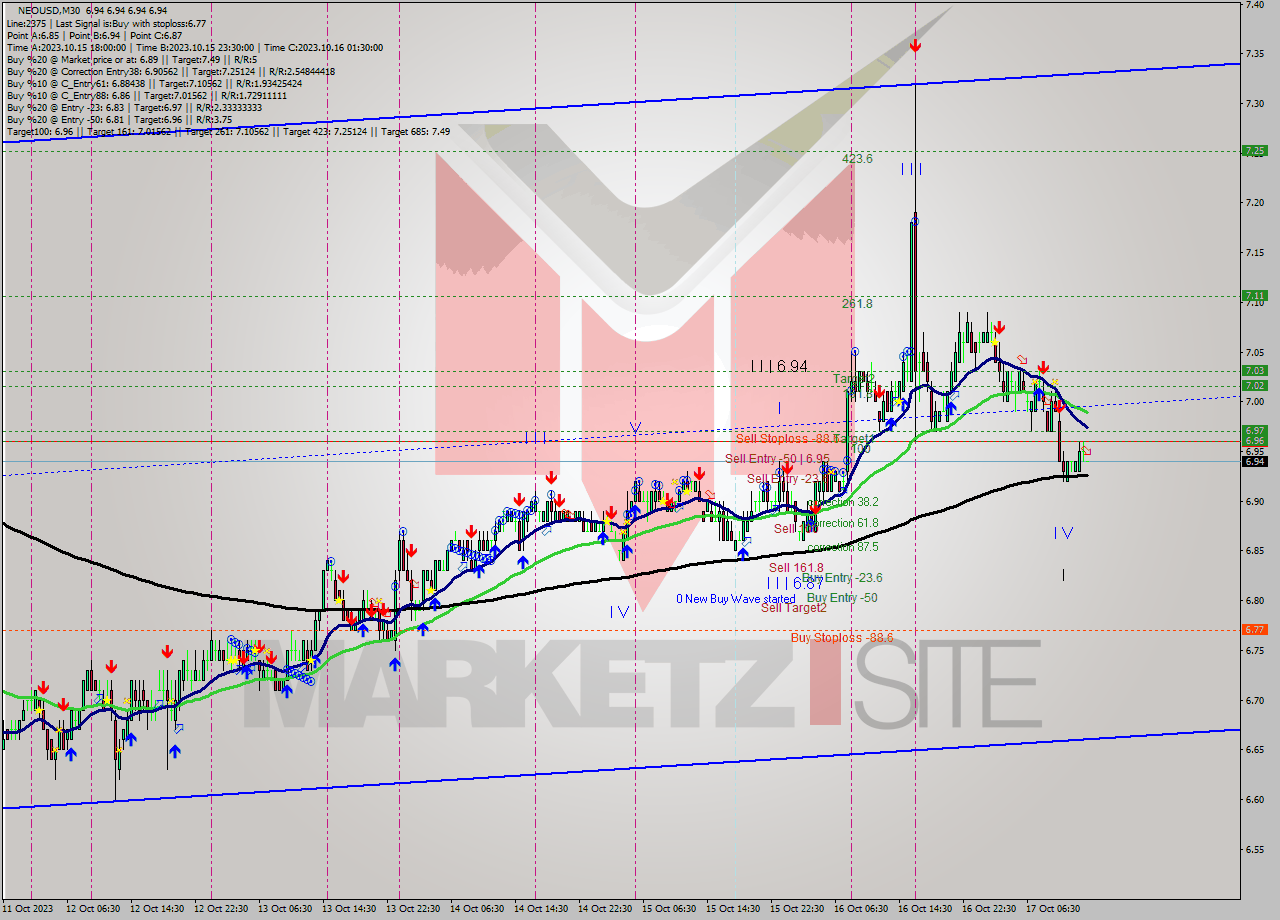Select the '261.8' Fibonacci level label

(x=857, y=303)
